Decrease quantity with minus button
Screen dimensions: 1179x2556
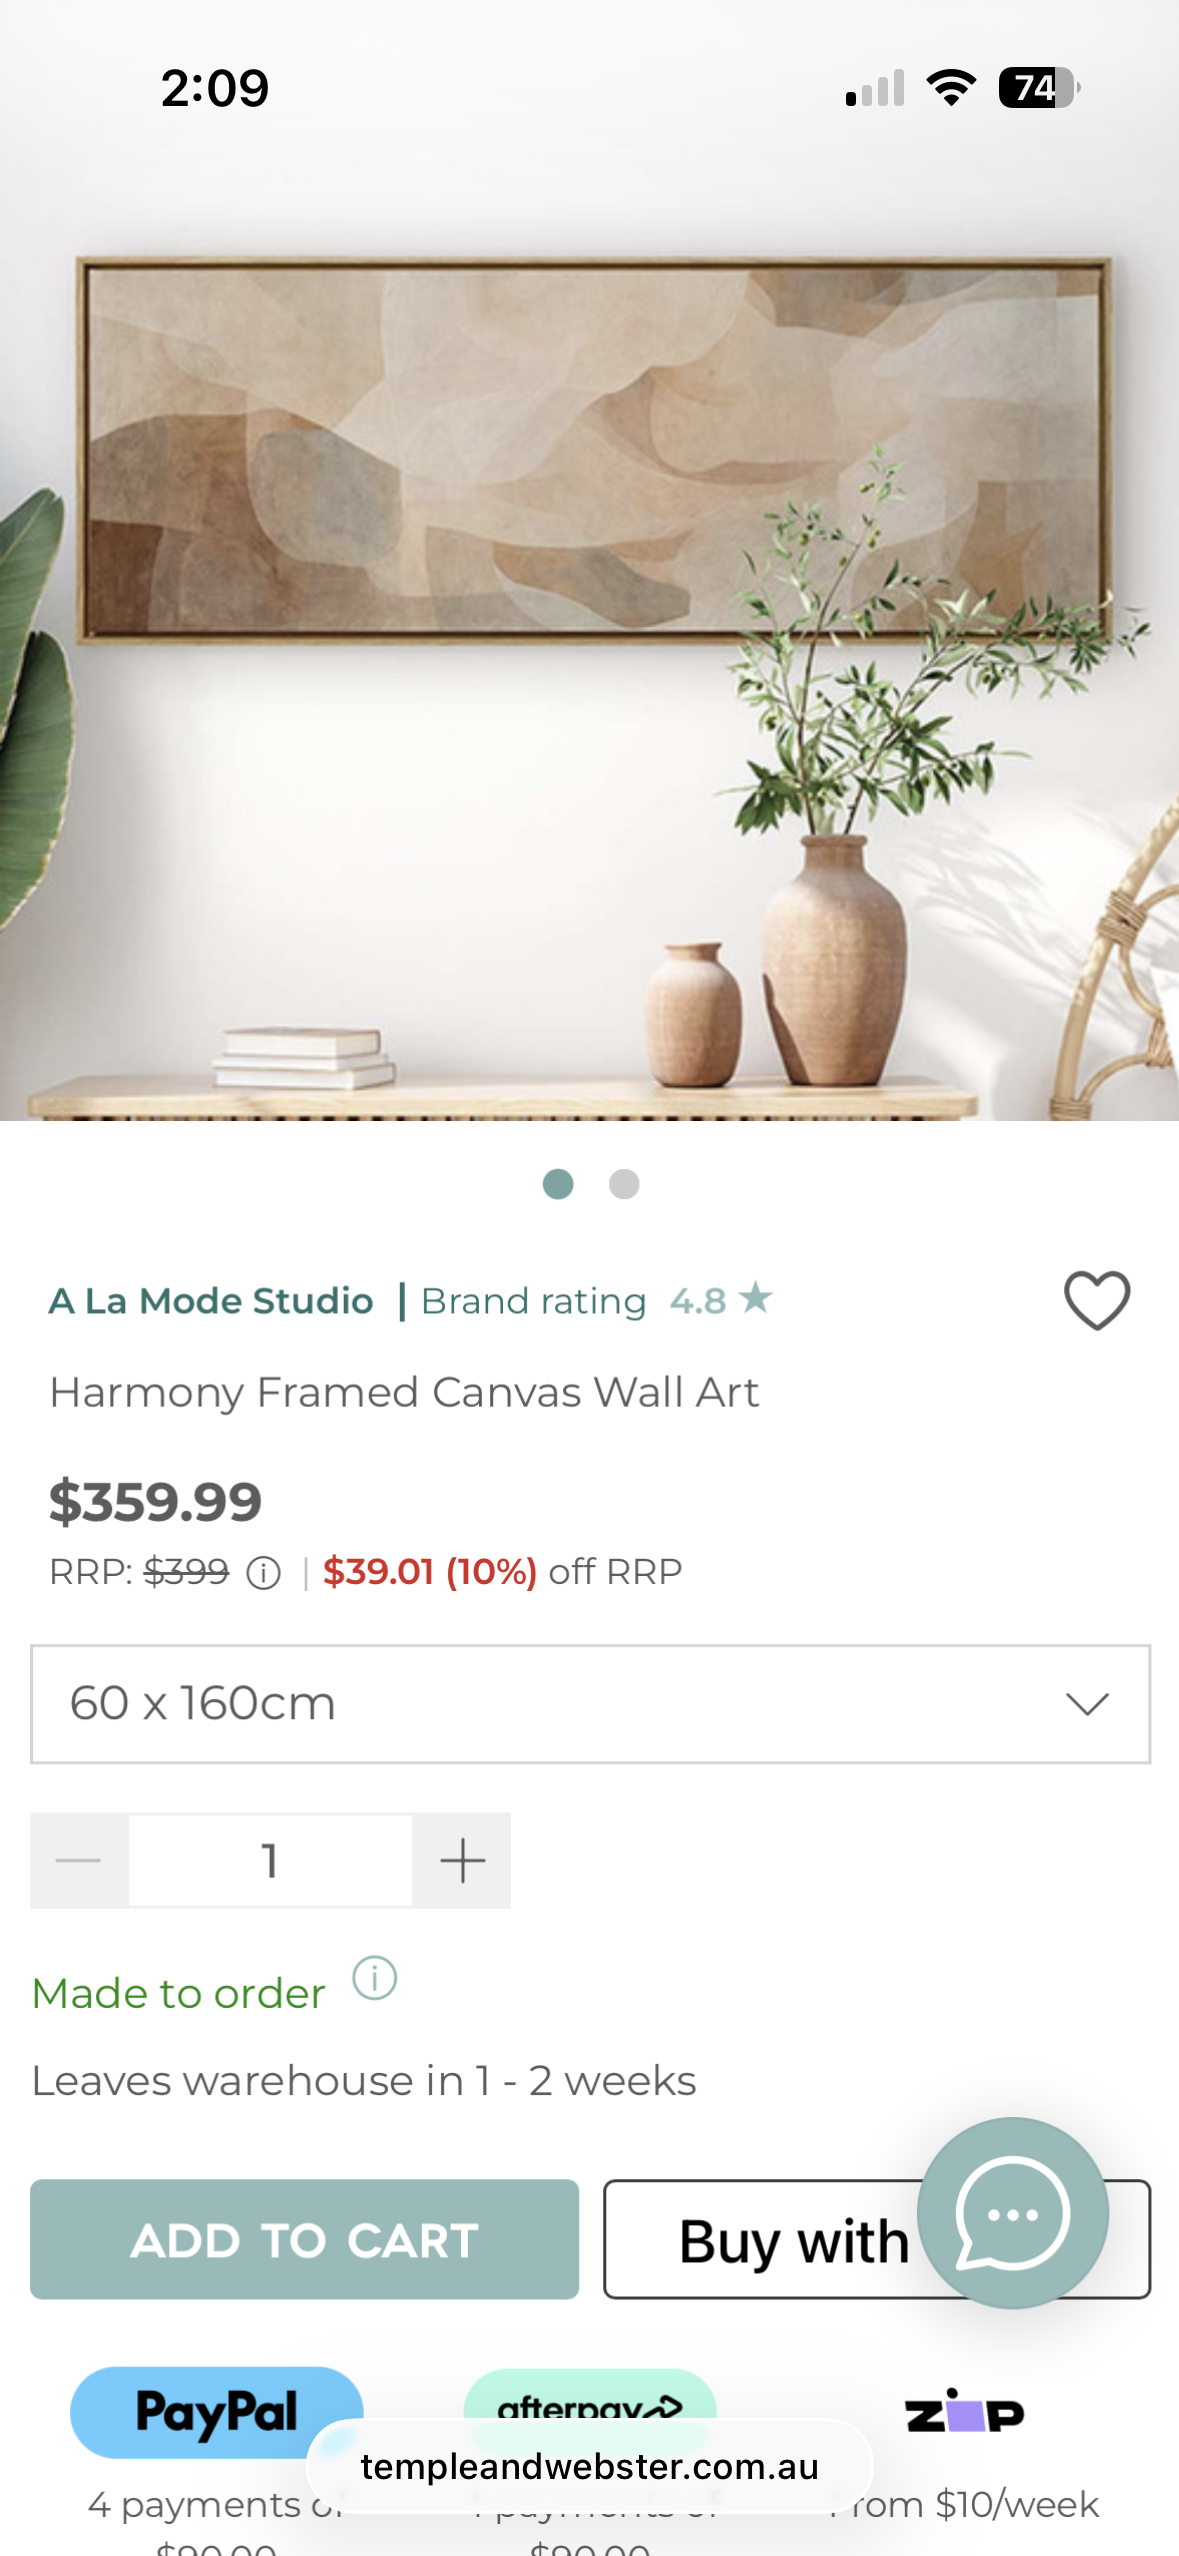coord(79,1861)
